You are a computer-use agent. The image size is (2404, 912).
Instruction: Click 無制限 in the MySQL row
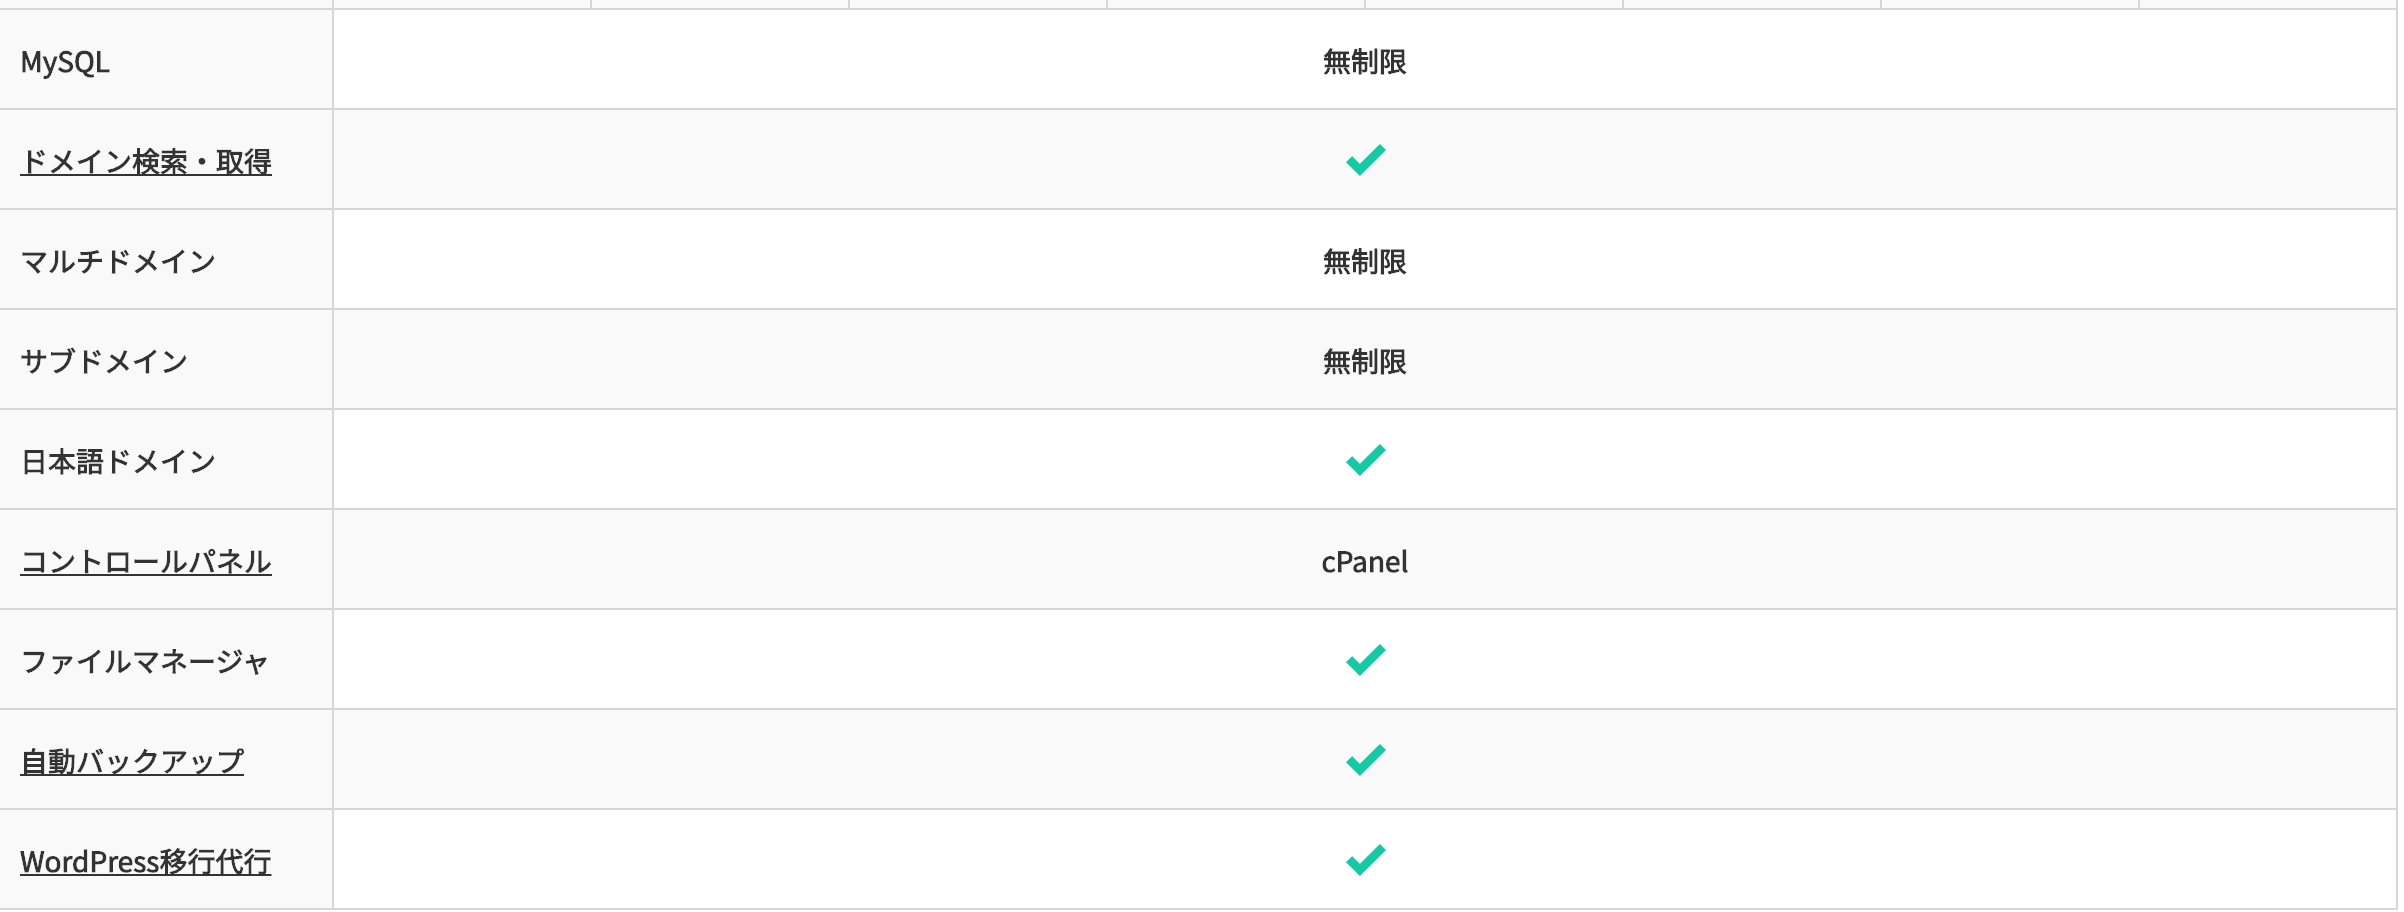pos(1364,62)
